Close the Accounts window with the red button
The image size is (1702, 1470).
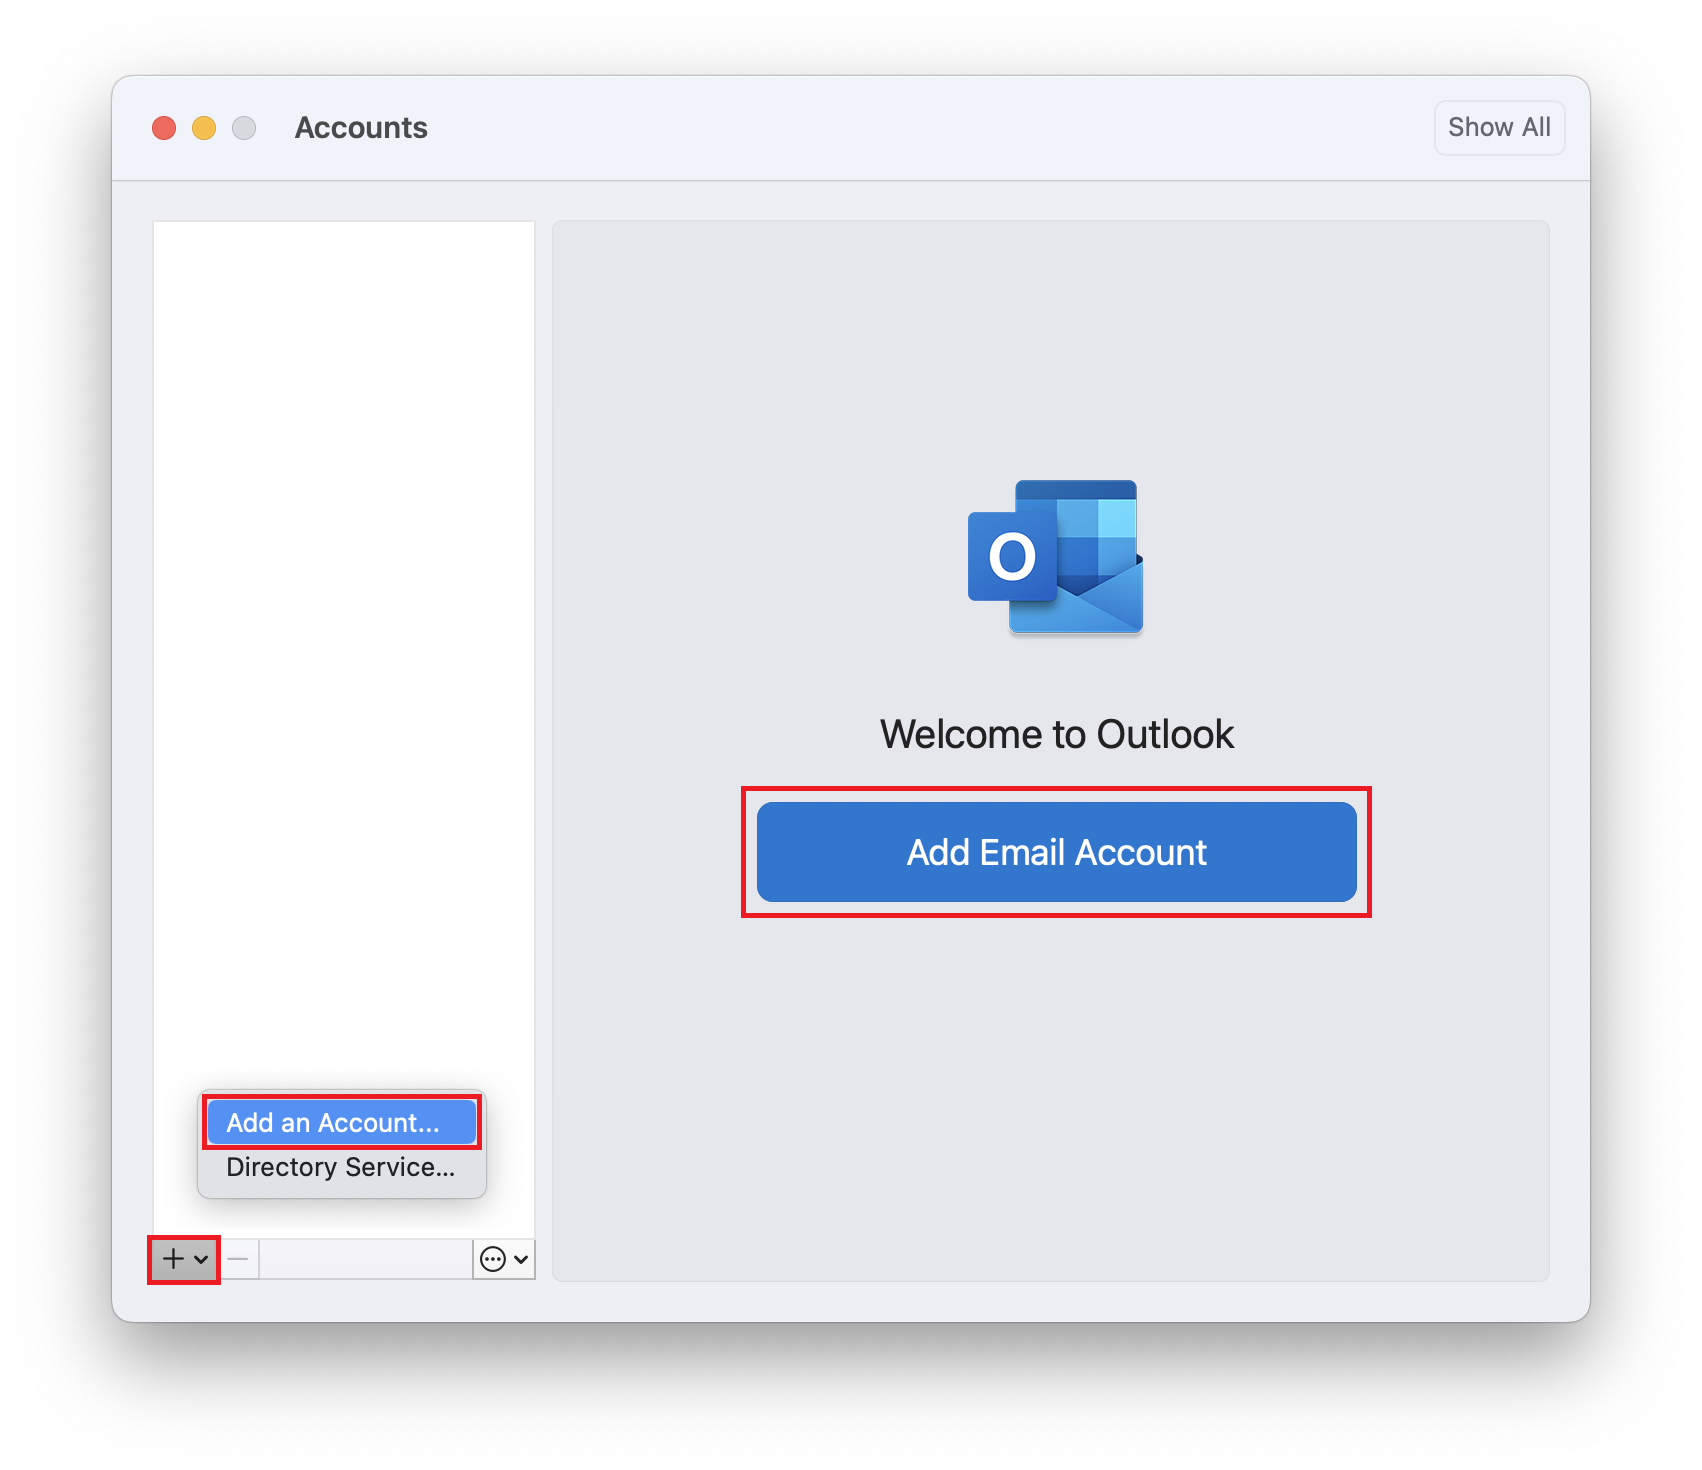[x=164, y=128]
